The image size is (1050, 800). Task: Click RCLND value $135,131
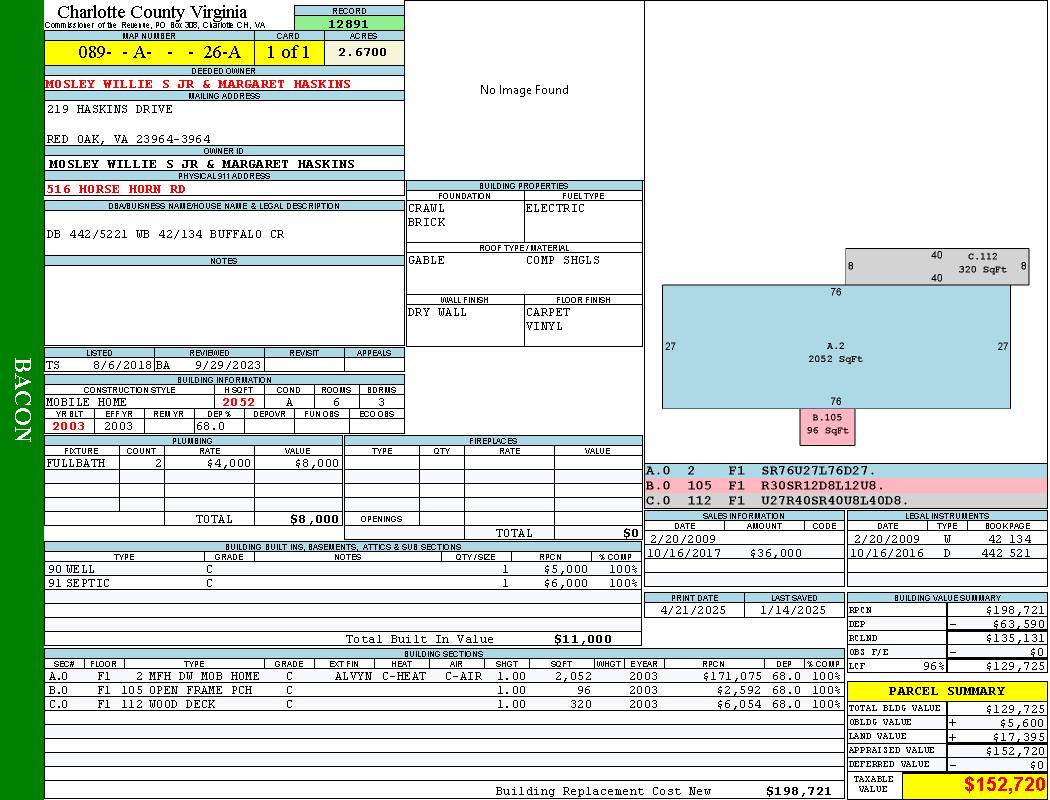tap(1015, 638)
